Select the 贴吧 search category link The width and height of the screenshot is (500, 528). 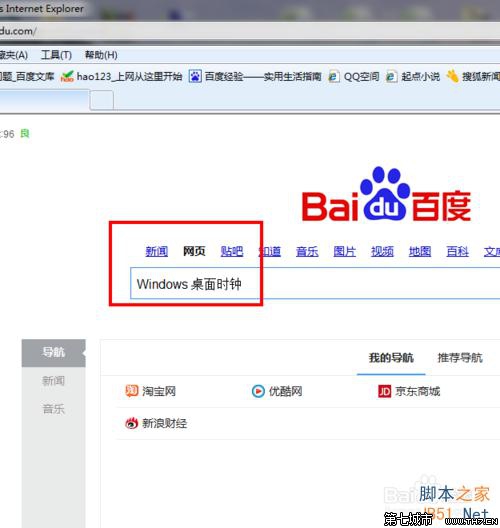[x=232, y=251]
